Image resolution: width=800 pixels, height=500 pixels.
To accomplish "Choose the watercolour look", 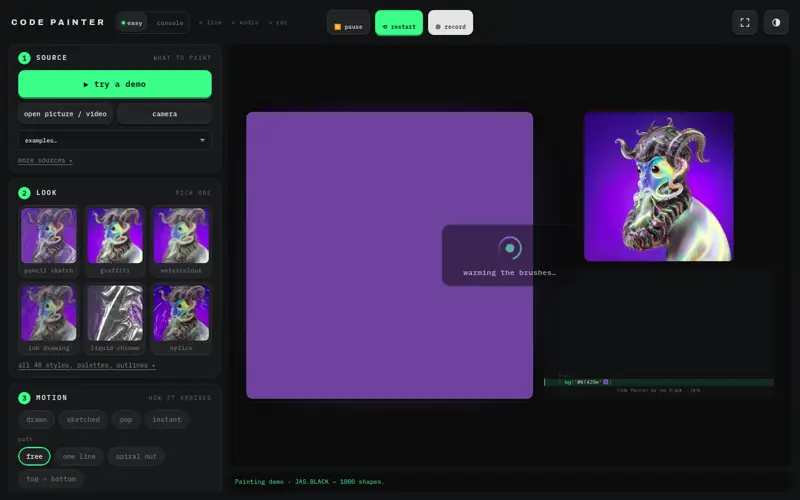I will click(181, 241).
